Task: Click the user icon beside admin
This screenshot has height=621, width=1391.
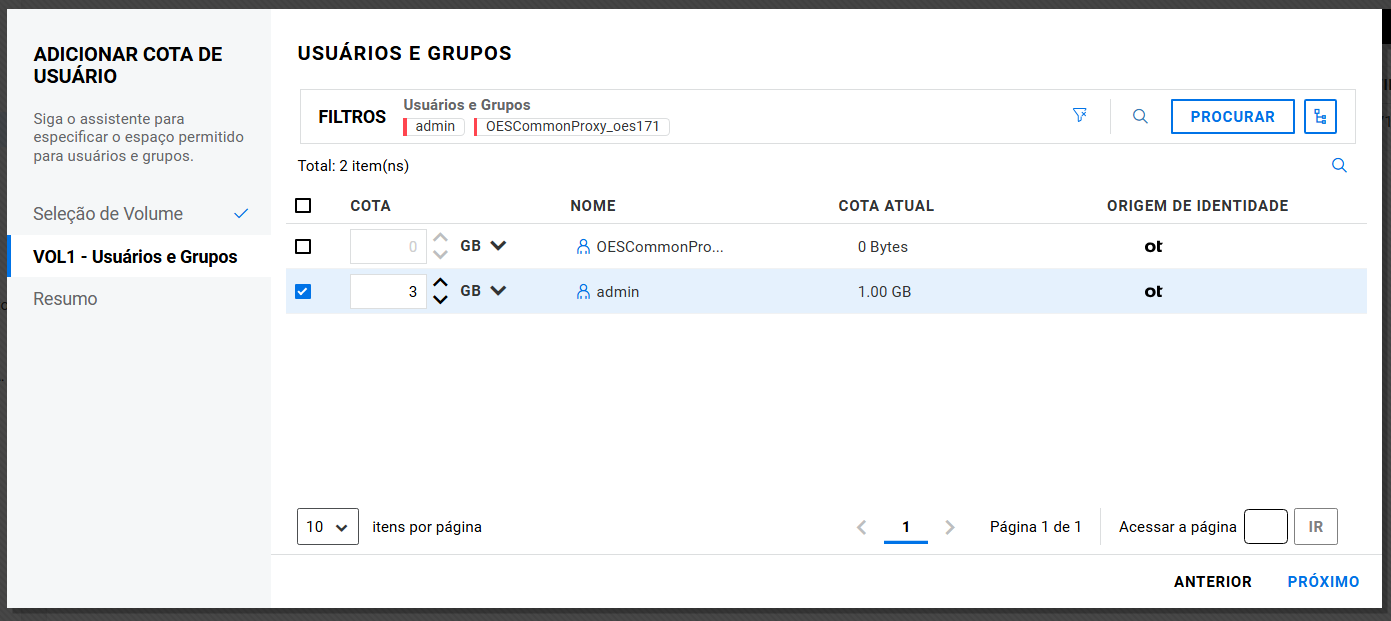Action: tap(583, 292)
